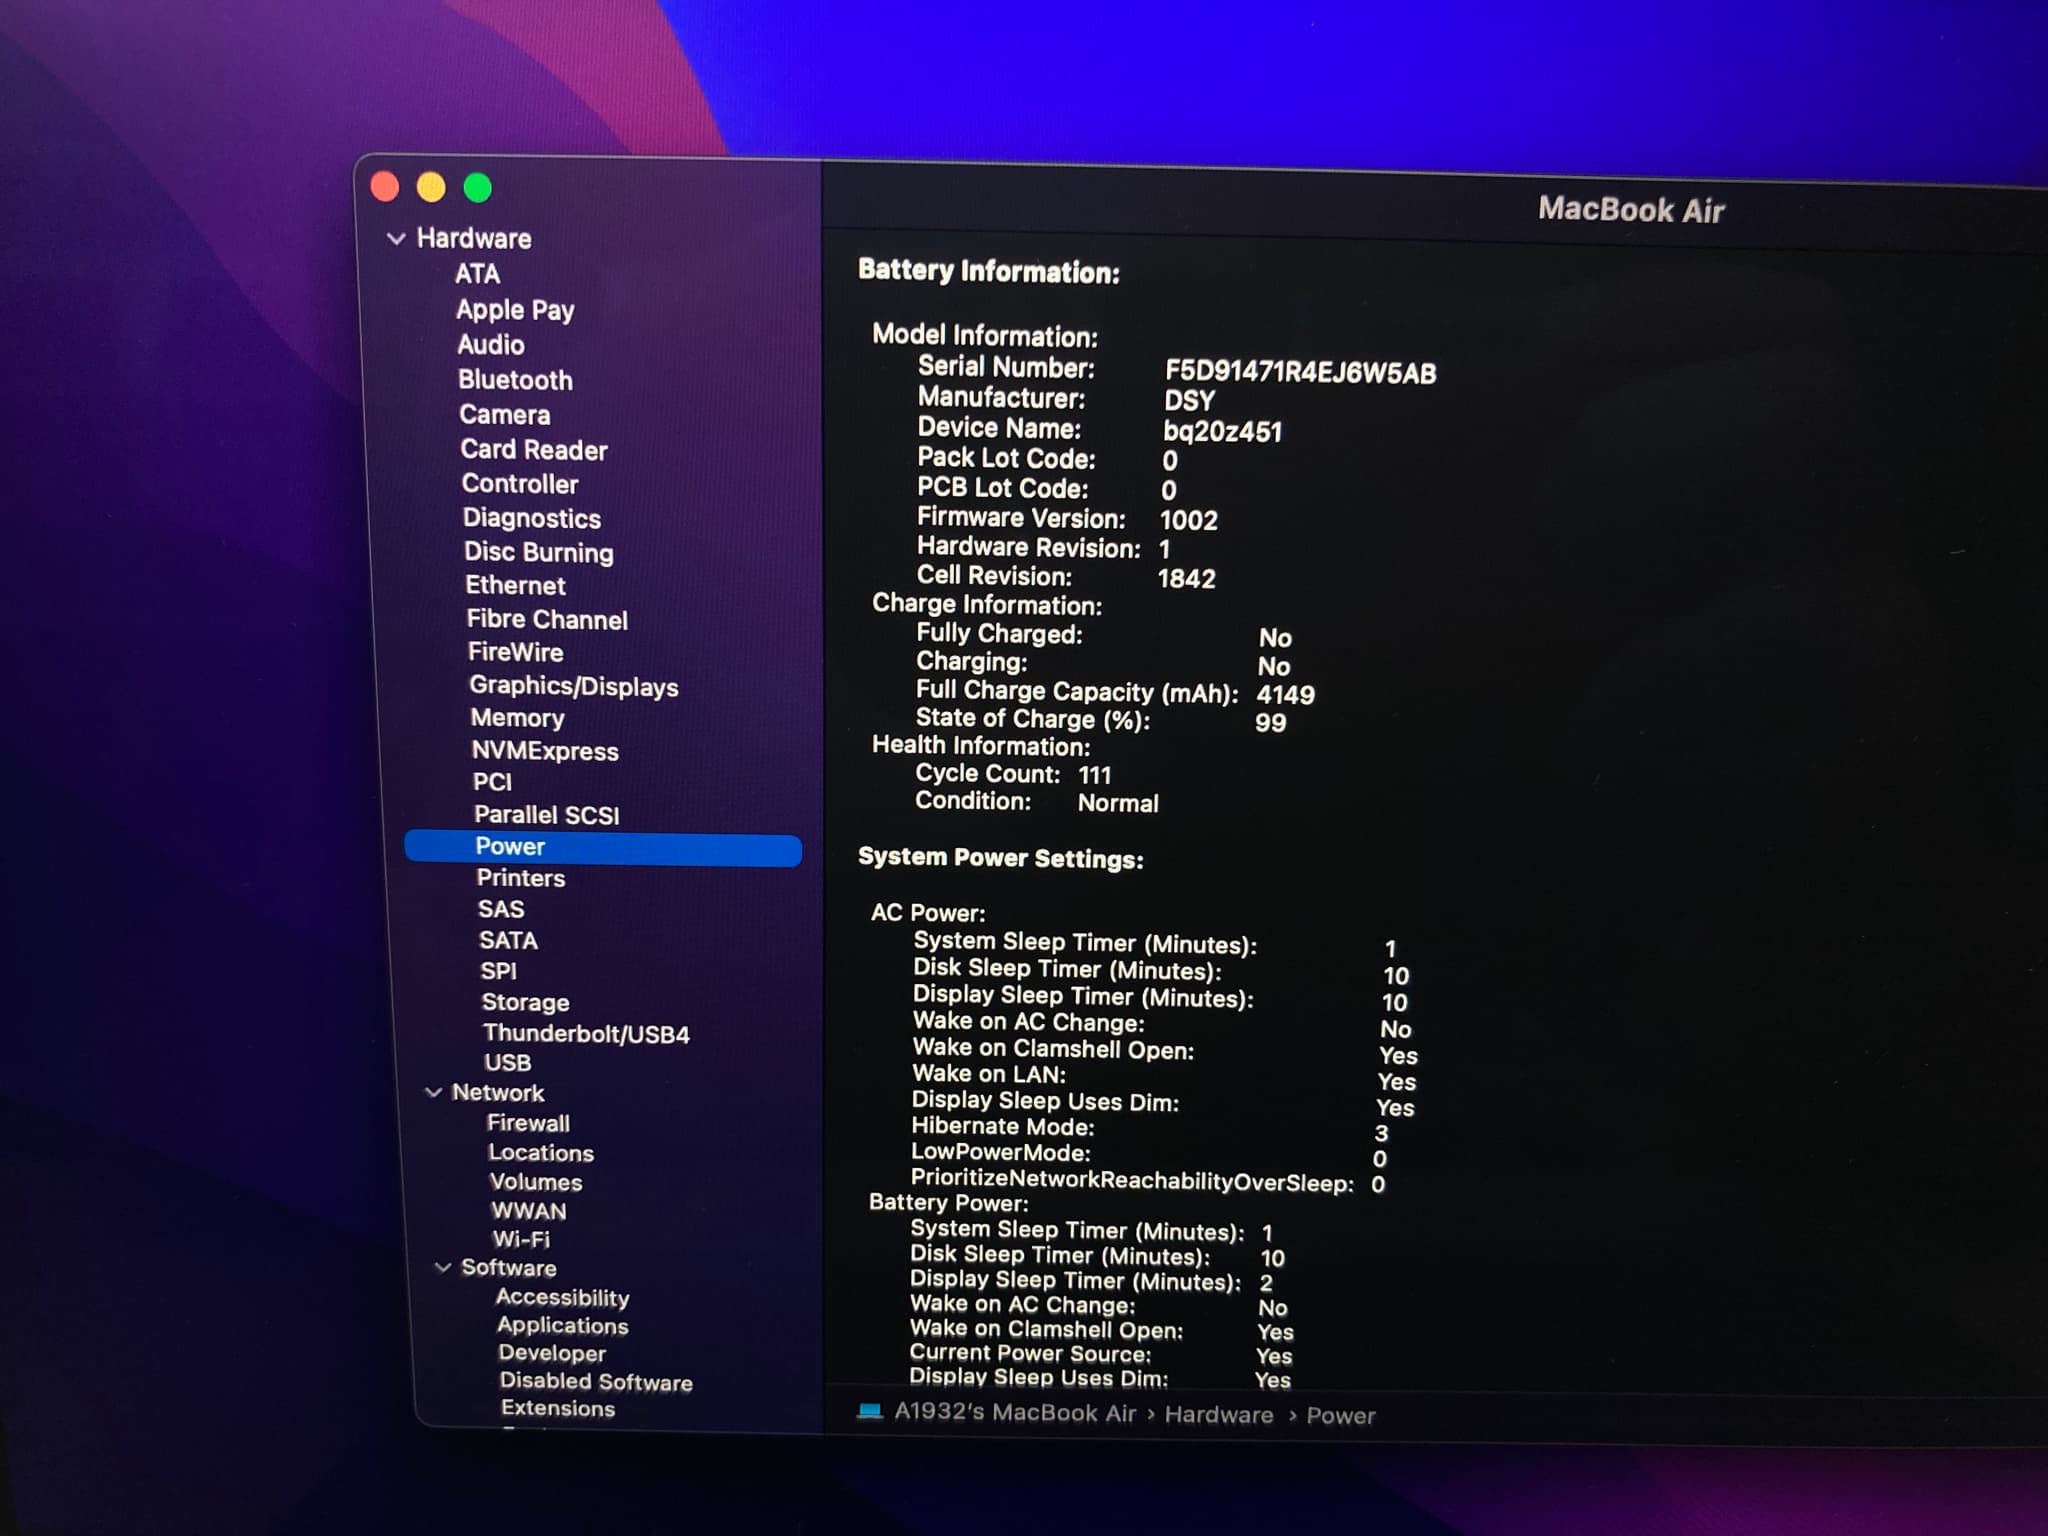The height and width of the screenshot is (1536, 2048).
Task: Select Extensions under Software
Action: pyautogui.click(x=558, y=1408)
